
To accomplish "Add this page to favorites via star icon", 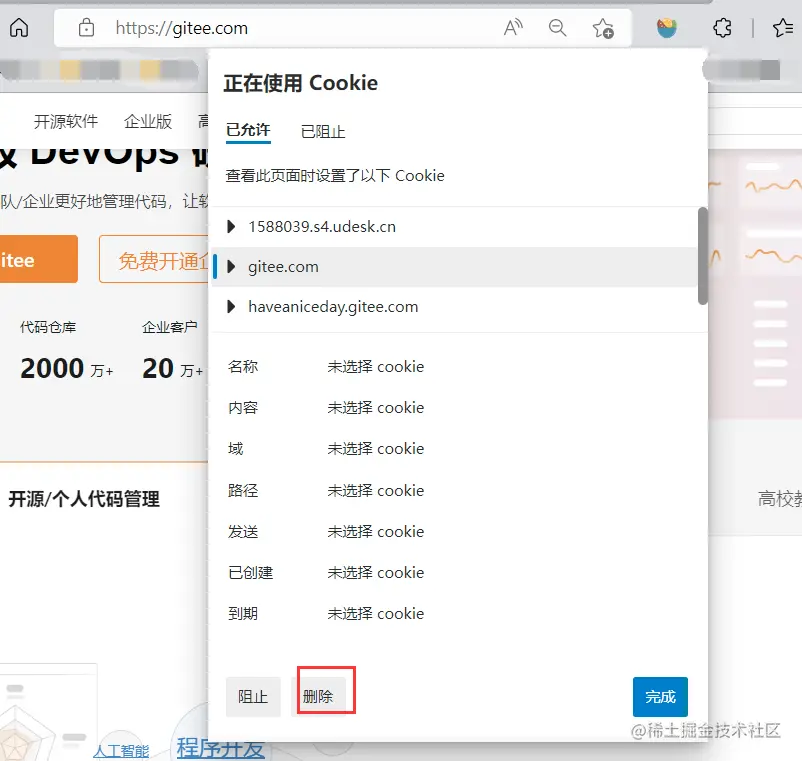I will point(604,30).
